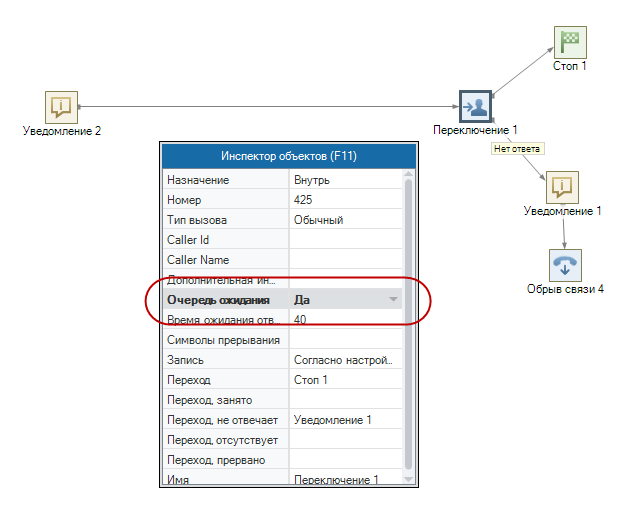Click the object inspector vertical scrollbar
Viewport: 638px width, 508px height.
pyautogui.click(x=408, y=320)
